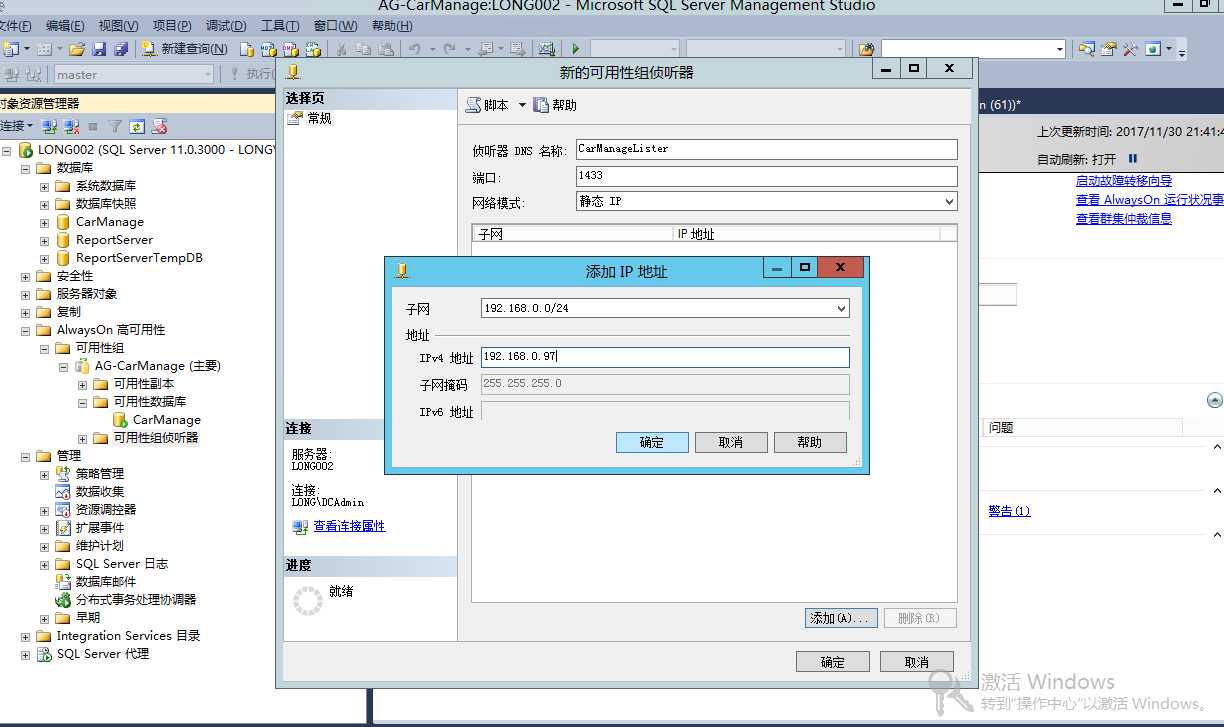Image resolution: width=1224 pixels, height=727 pixels.
Task: Click the Save All toolbar icon
Action: pyautogui.click(x=121, y=49)
